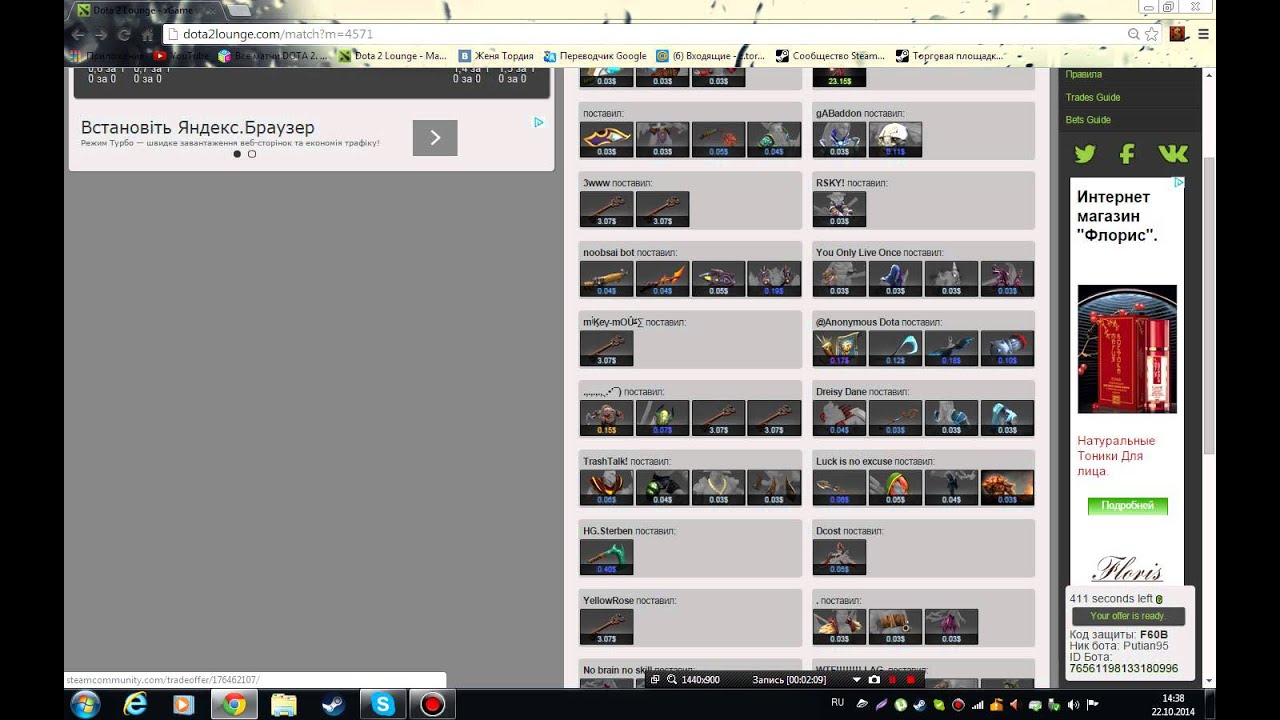The width and height of the screenshot is (1280, 720).
Task: Open the Twitter icon in the sidebar
Action: click(1085, 154)
